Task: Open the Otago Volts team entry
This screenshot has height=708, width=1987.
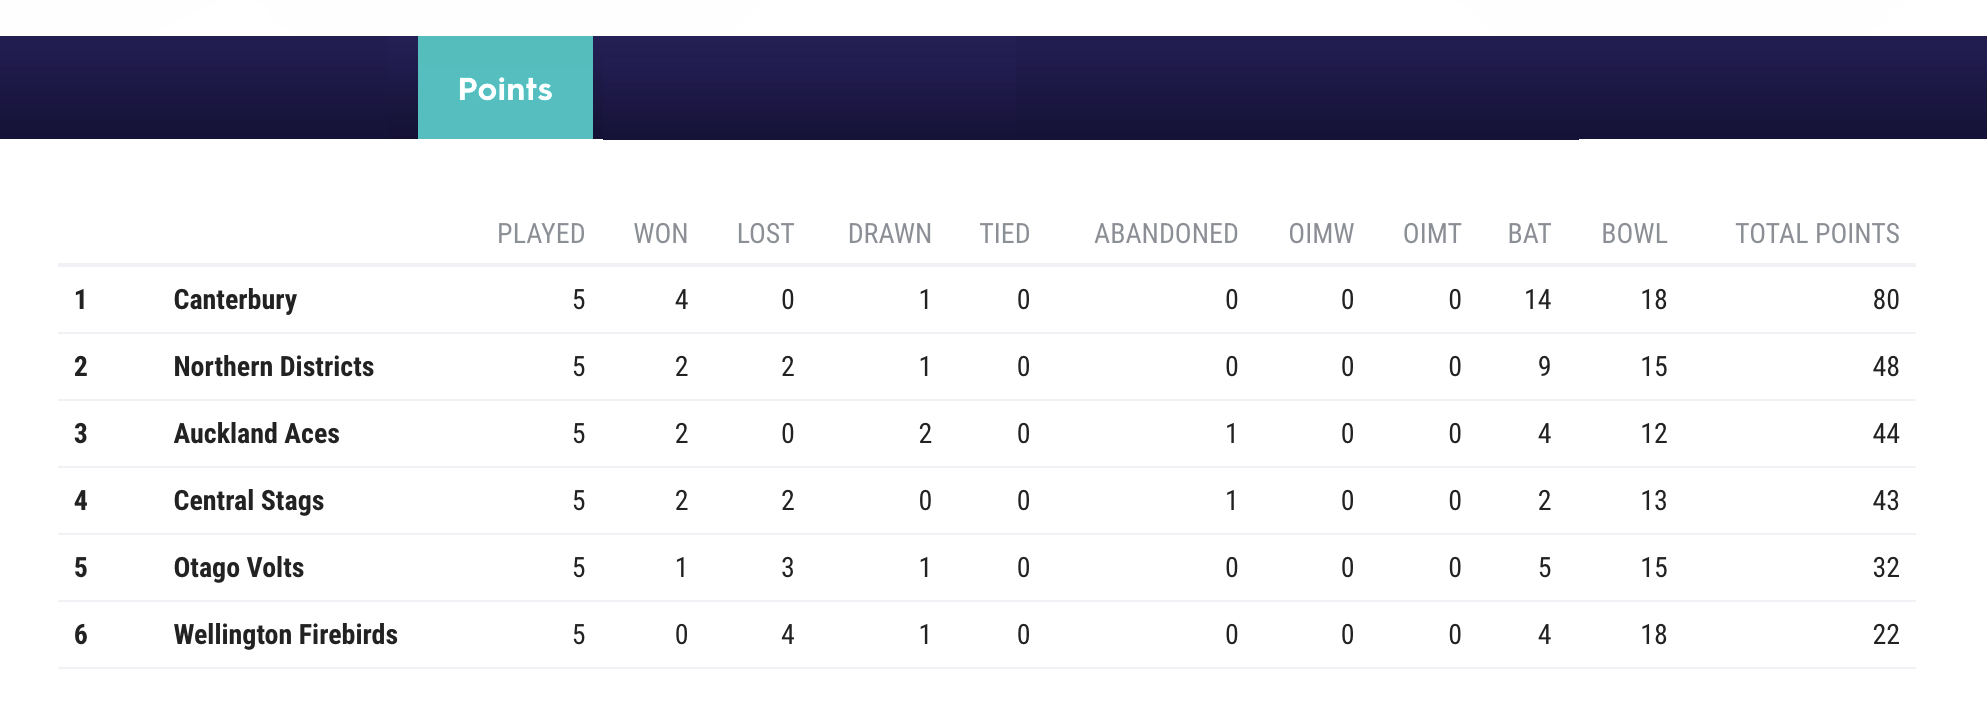Action: pyautogui.click(x=238, y=568)
